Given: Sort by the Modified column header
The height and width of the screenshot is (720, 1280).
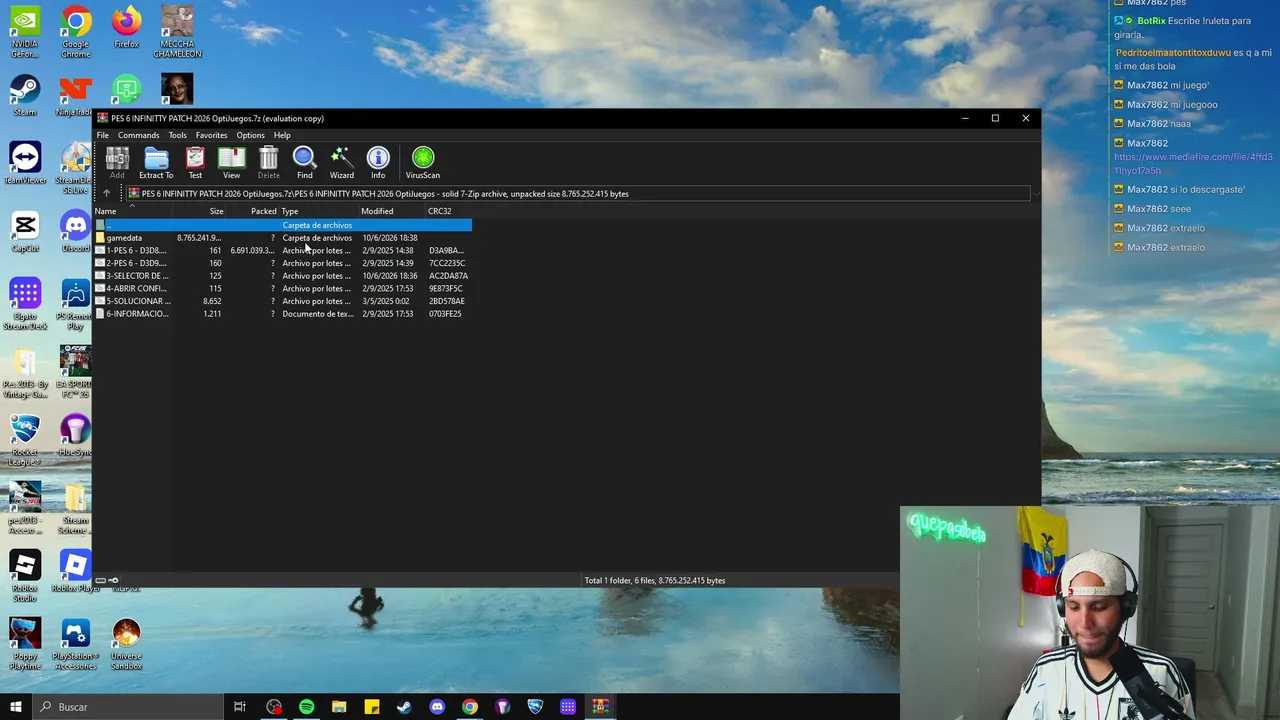Looking at the screenshot, I should 391,211.
